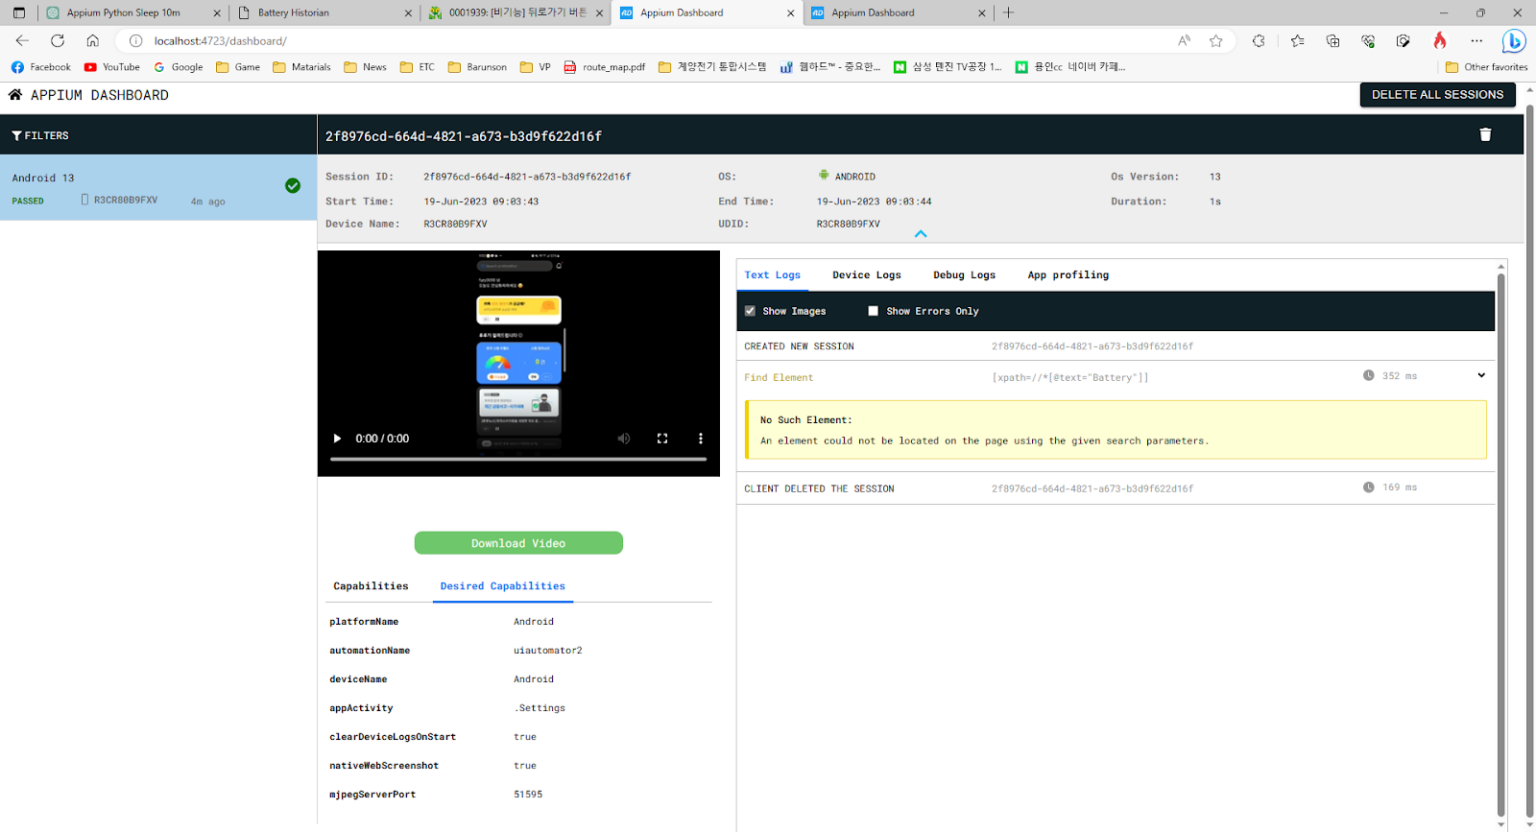Click the trash icon to delete this session
The height and width of the screenshot is (832, 1536).
(1485, 135)
